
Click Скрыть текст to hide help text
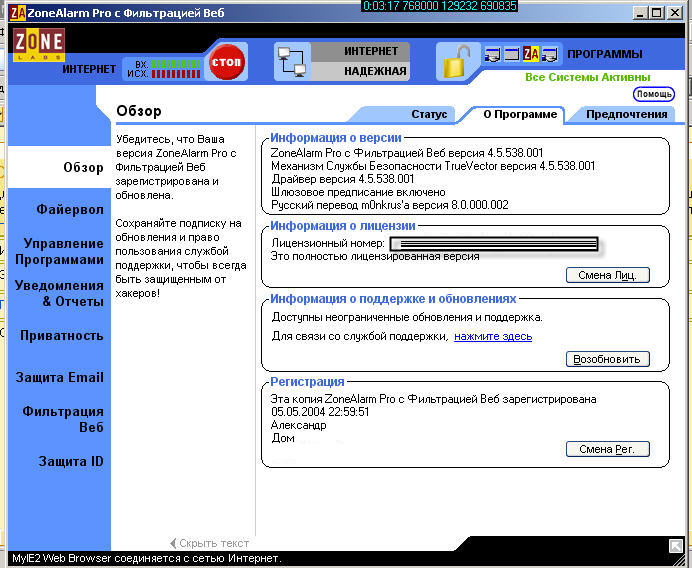click(214, 543)
